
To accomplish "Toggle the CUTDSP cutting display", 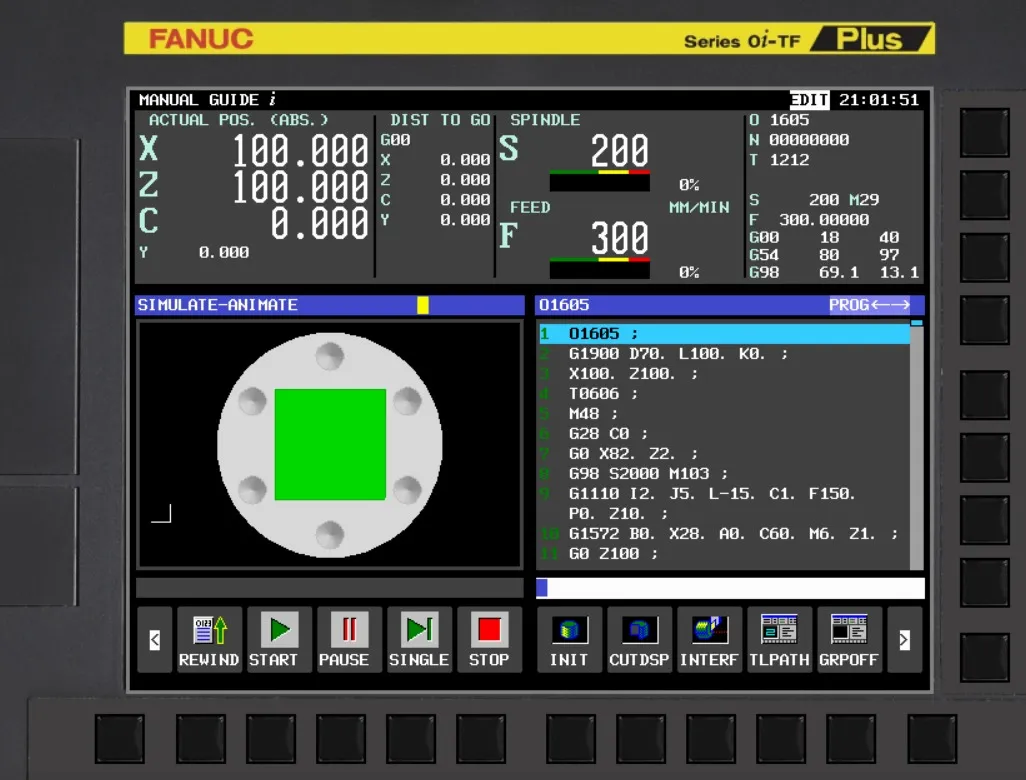I will coord(639,639).
